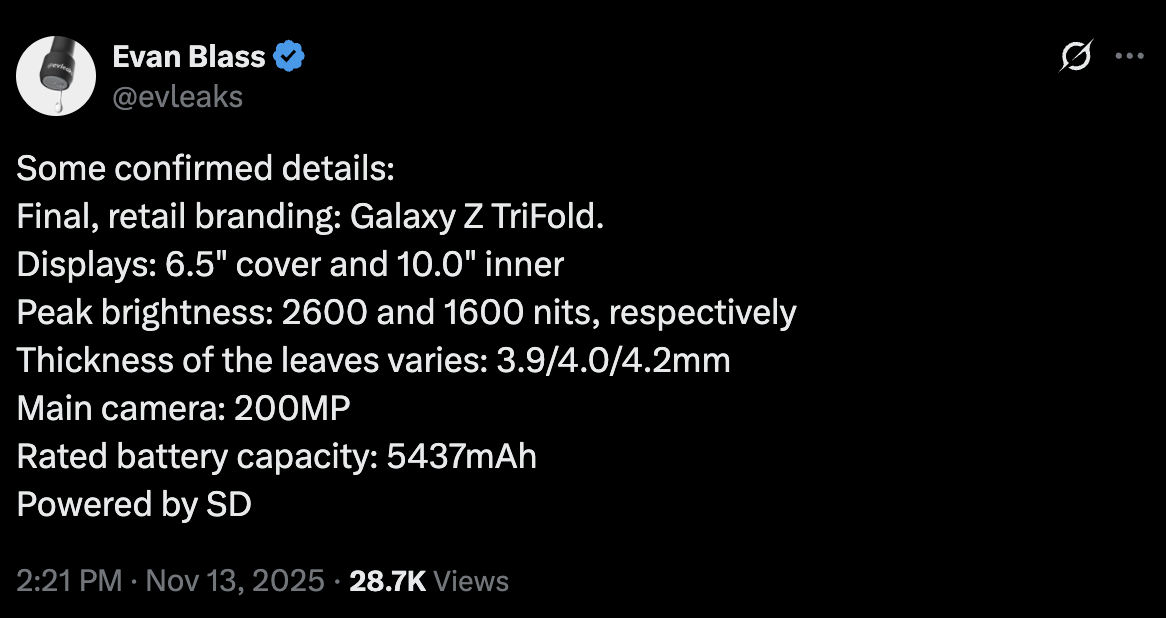
Task: Click the 28.7K view count
Action: click(x=387, y=581)
